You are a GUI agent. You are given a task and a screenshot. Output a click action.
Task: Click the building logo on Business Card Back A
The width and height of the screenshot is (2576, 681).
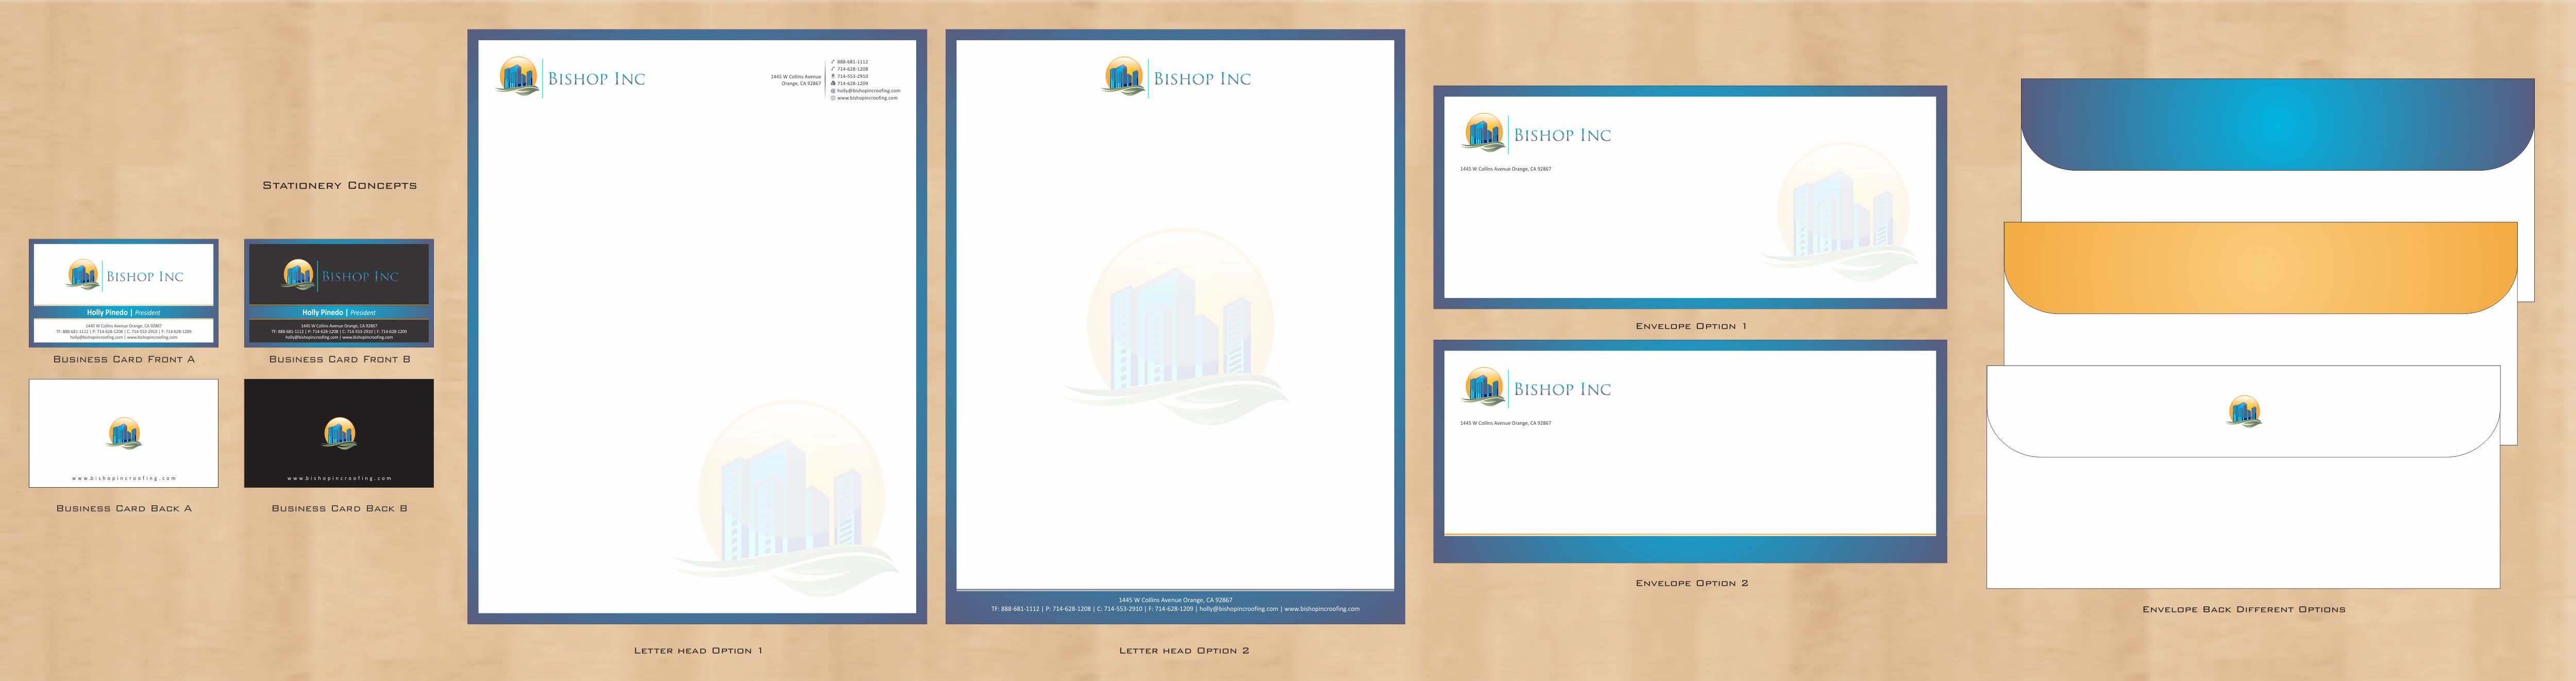[x=124, y=433]
